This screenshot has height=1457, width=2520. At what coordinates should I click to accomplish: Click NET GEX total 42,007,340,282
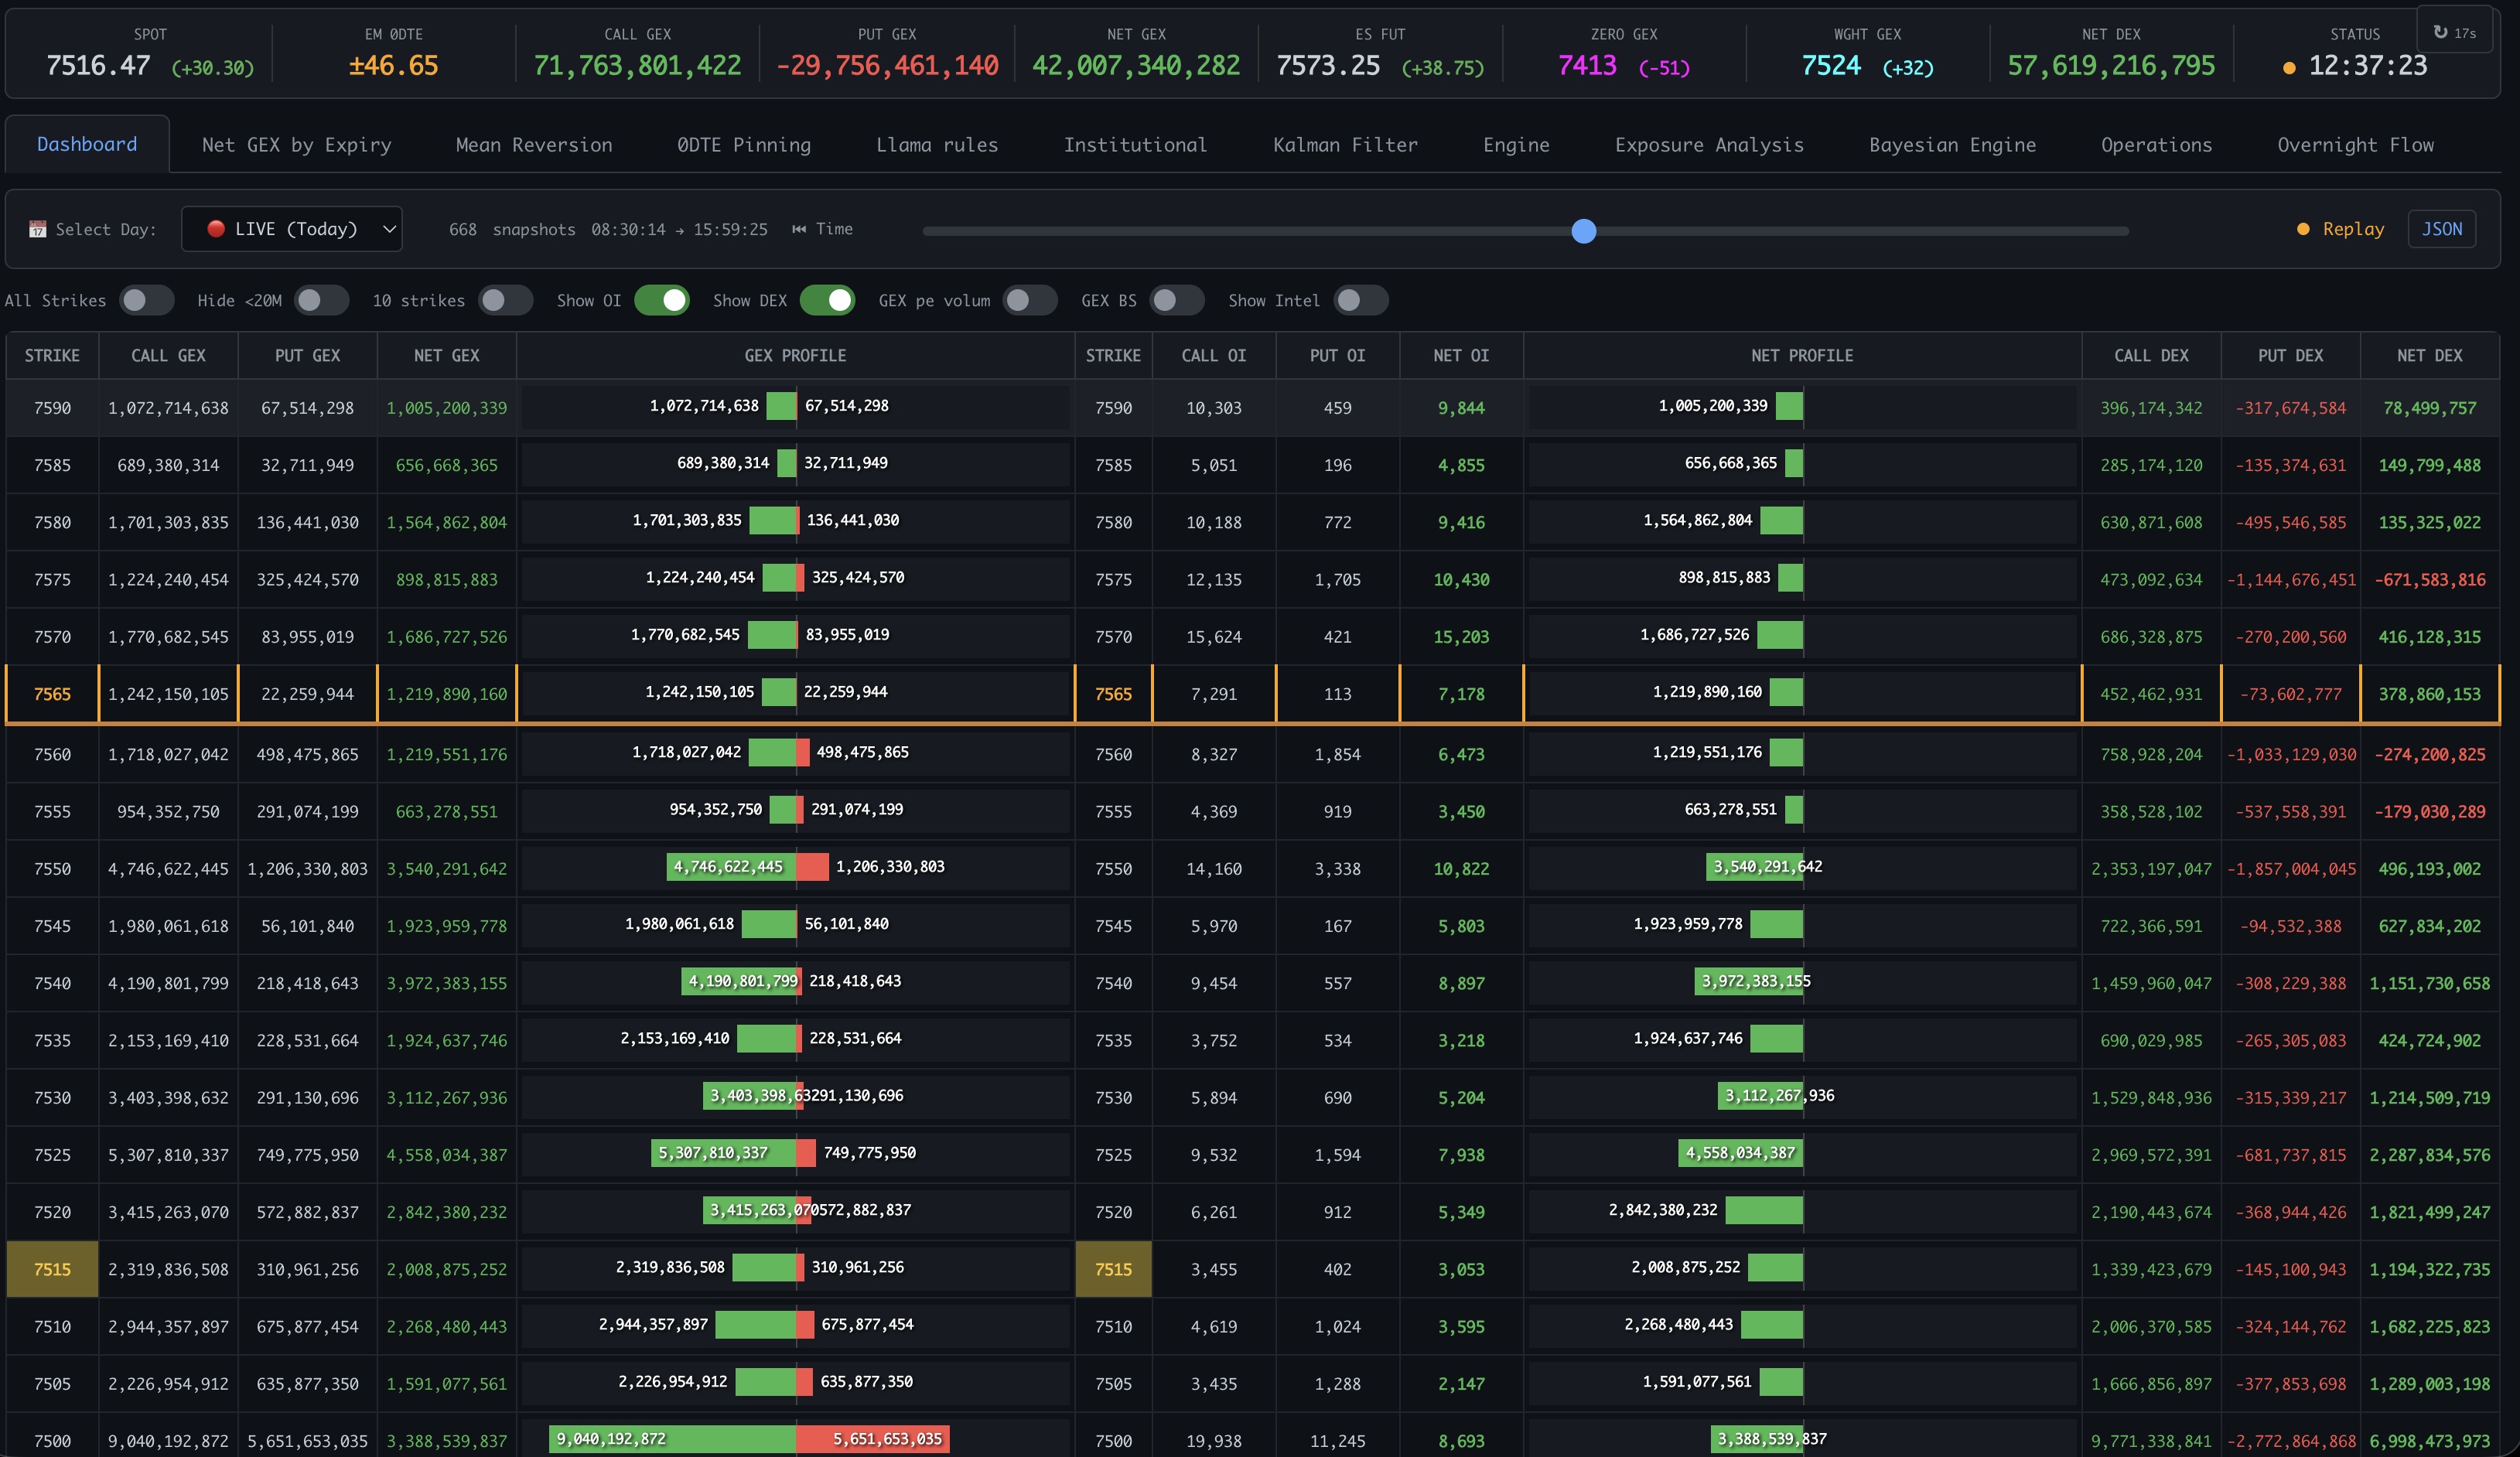pyautogui.click(x=1135, y=66)
